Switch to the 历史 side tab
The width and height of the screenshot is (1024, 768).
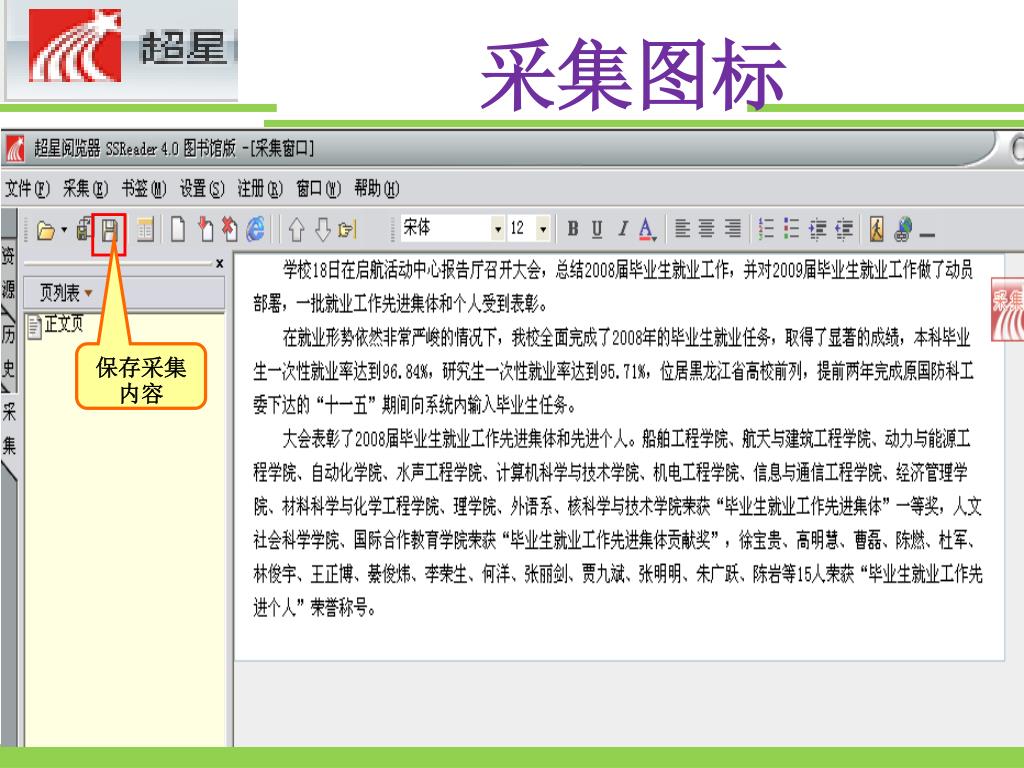point(8,351)
